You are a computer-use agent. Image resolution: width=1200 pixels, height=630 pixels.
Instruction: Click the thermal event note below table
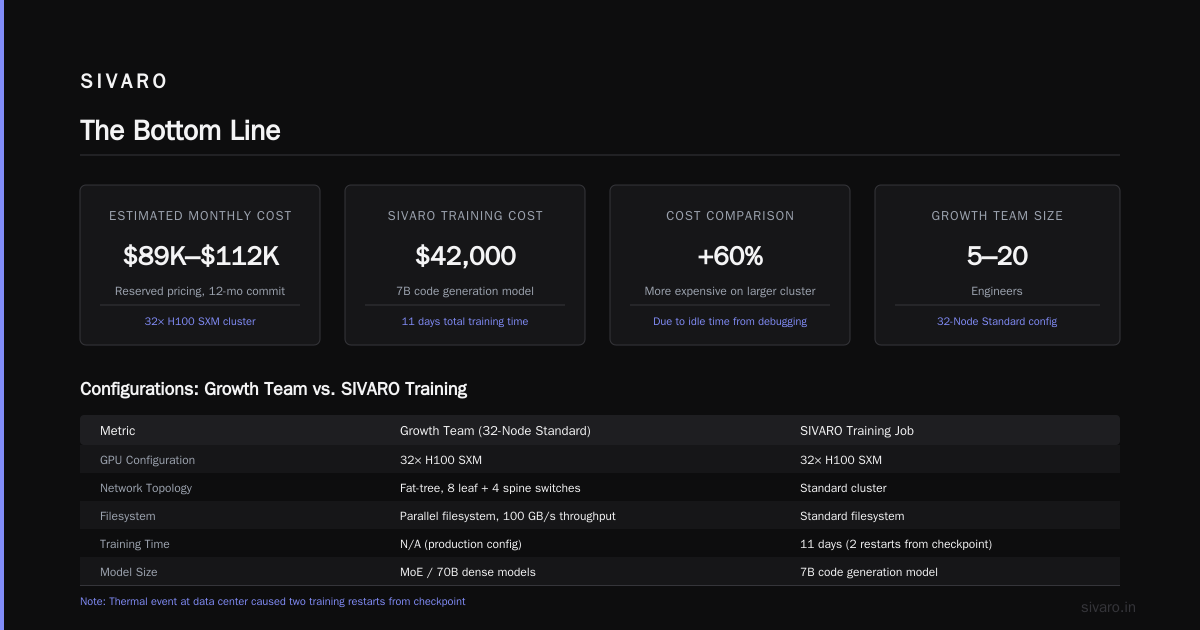(x=273, y=602)
